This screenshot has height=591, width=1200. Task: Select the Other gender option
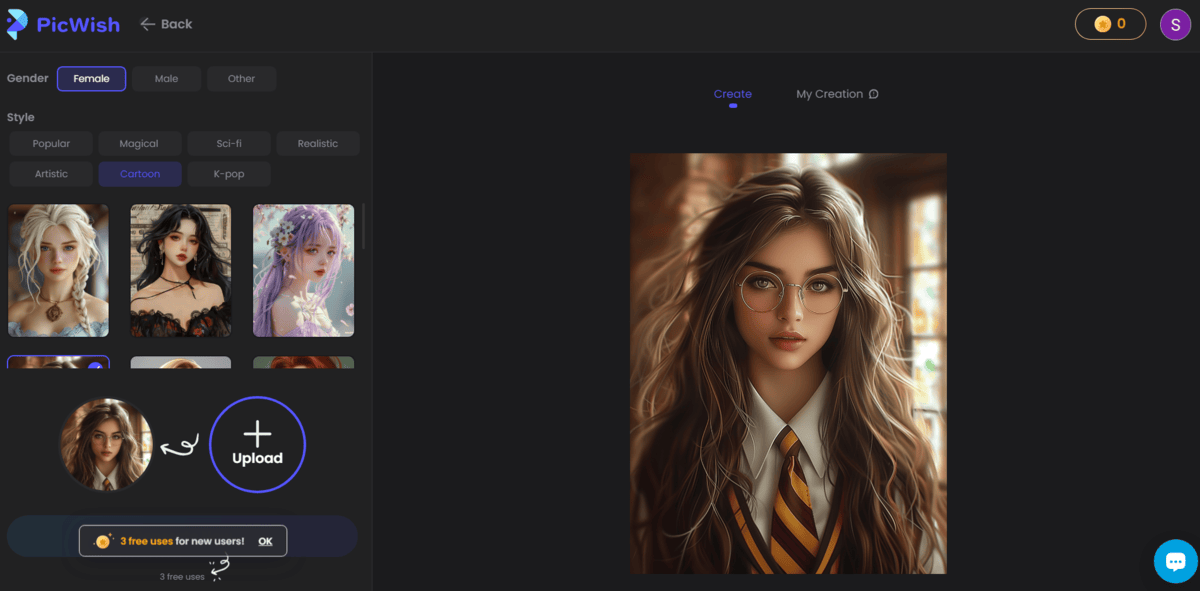(241, 78)
